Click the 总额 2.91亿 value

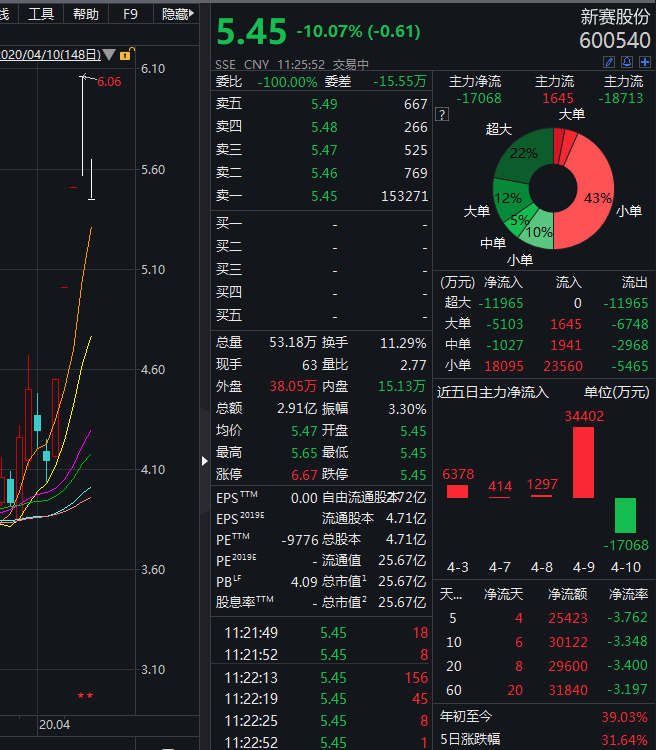[297, 408]
